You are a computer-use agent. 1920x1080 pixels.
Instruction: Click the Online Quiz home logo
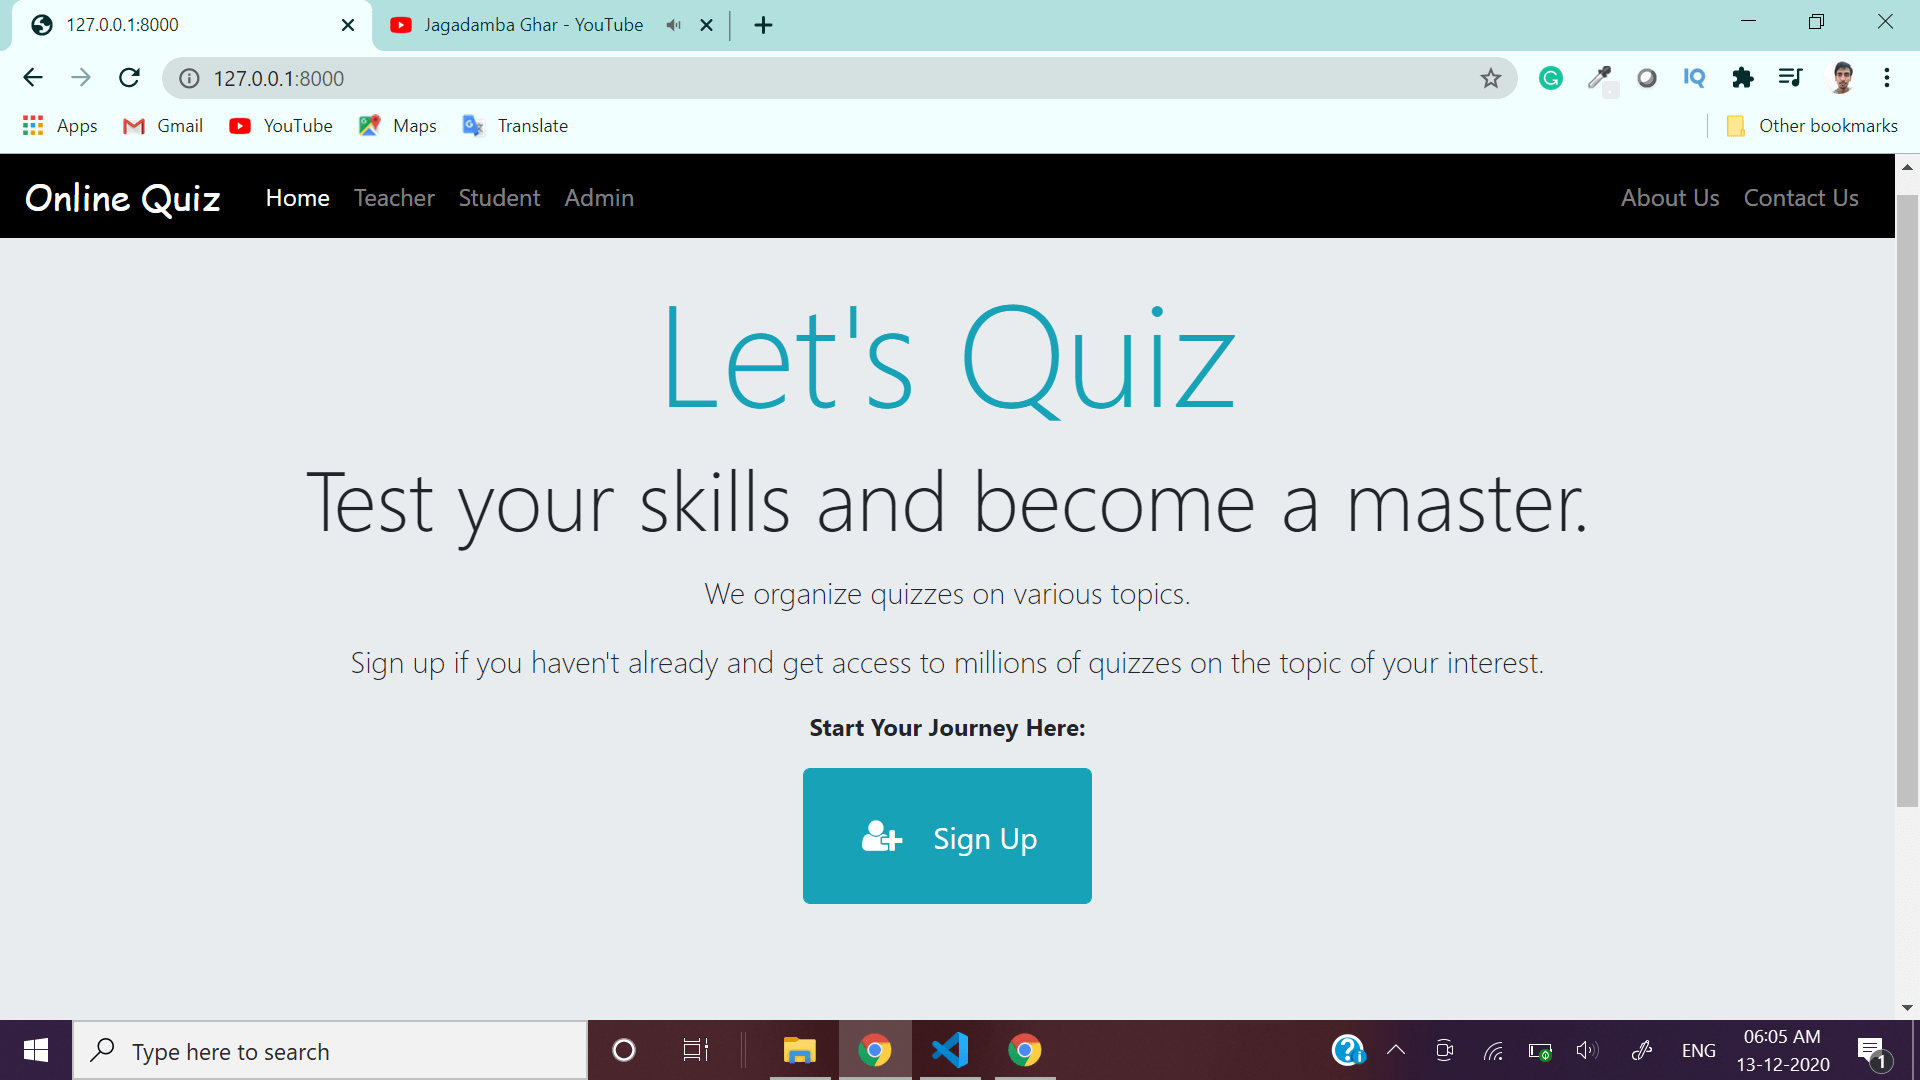tap(123, 196)
